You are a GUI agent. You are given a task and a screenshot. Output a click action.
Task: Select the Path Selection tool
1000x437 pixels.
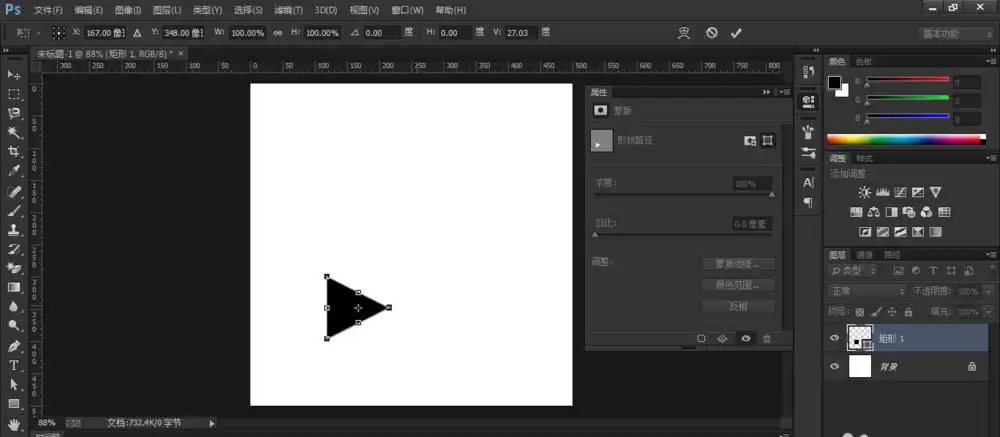tap(14, 385)
